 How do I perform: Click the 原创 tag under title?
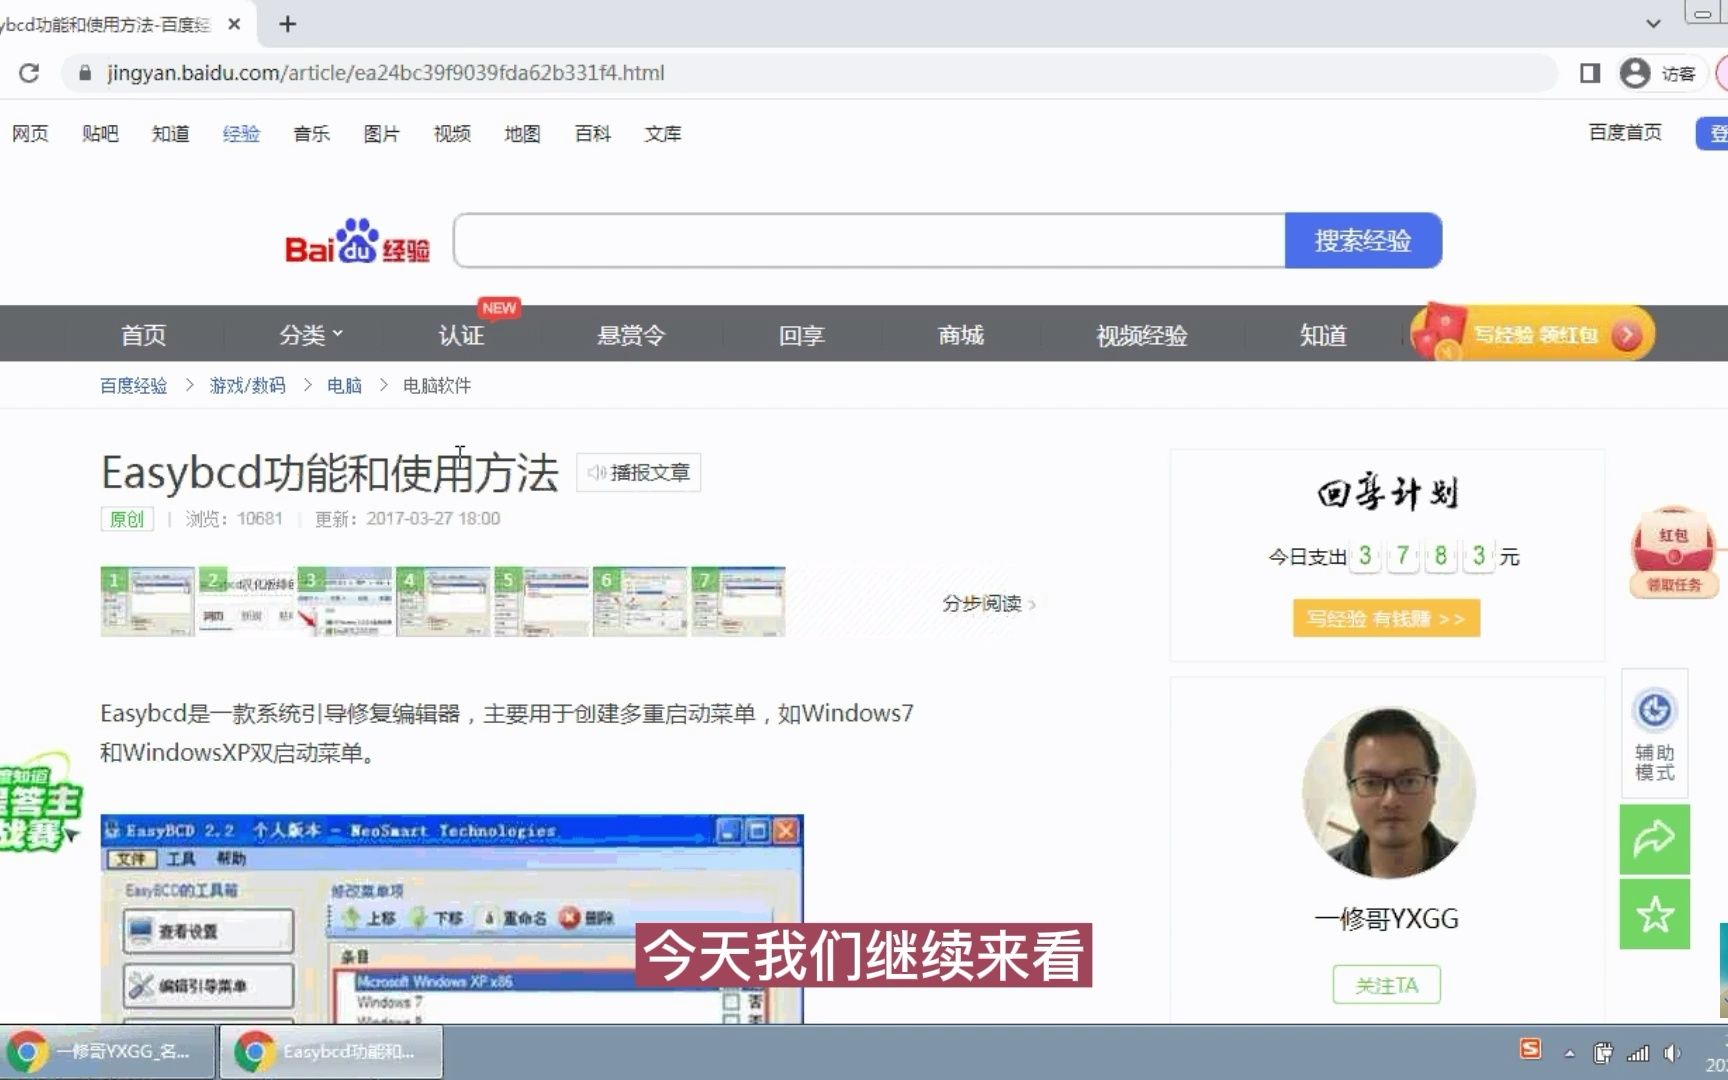tap(127, 519)
